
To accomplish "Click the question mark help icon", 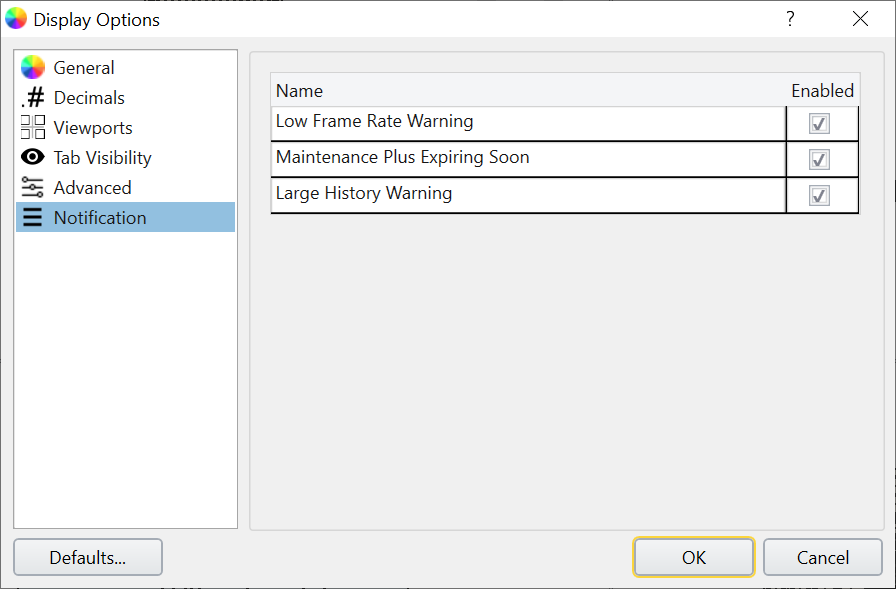I will coord(789,18).
